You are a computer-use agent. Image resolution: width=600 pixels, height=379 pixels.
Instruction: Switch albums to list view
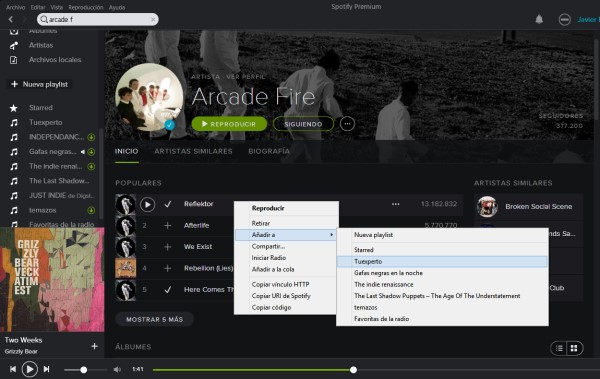[559, 348]
